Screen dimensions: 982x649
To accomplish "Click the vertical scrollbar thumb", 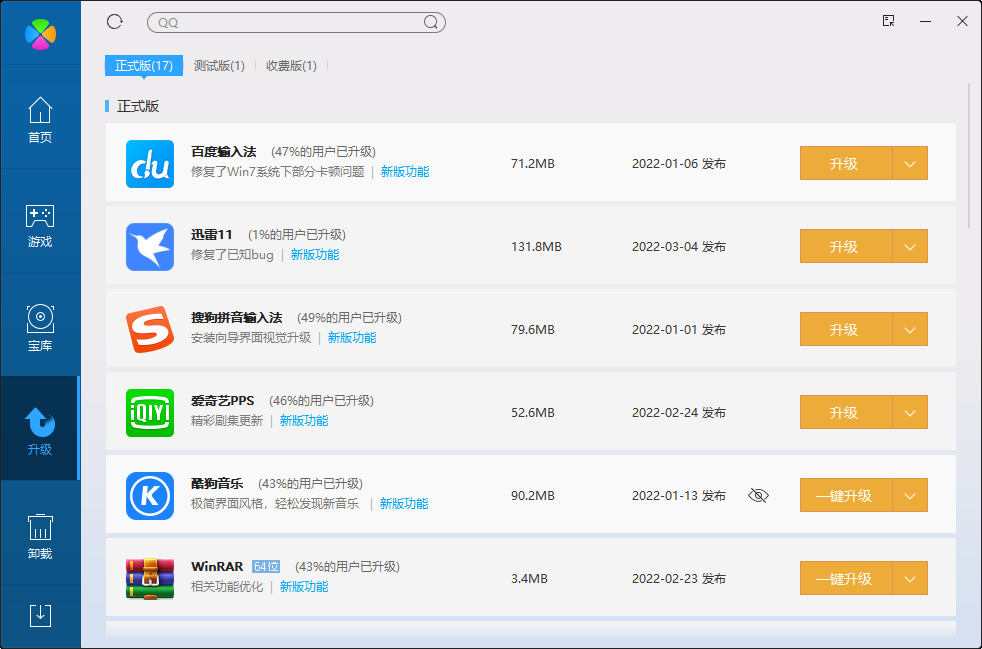I will (x=968, y=155).
